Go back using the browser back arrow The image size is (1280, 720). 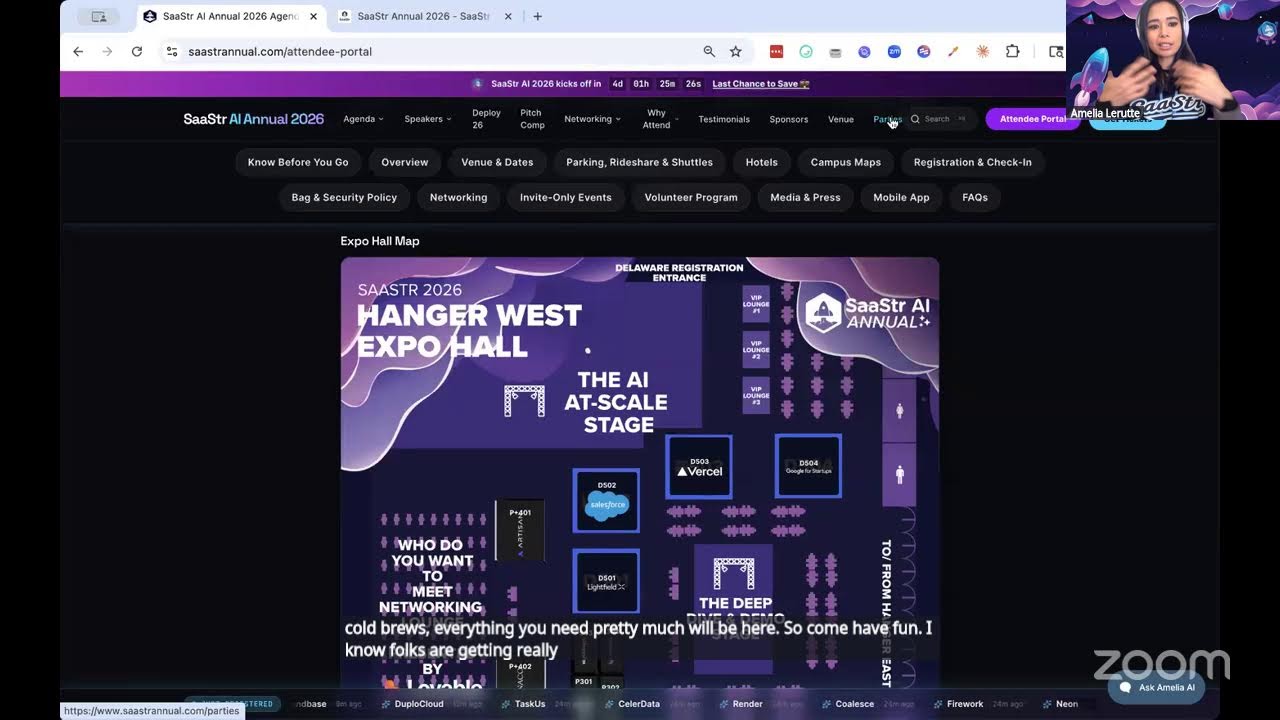point(78,51)
